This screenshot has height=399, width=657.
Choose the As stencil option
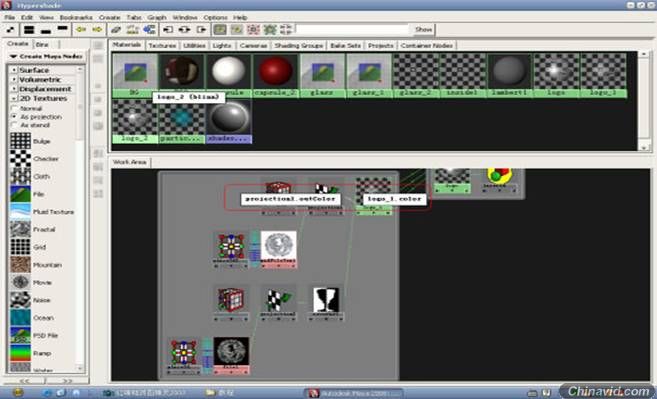(x=14, y=125)
